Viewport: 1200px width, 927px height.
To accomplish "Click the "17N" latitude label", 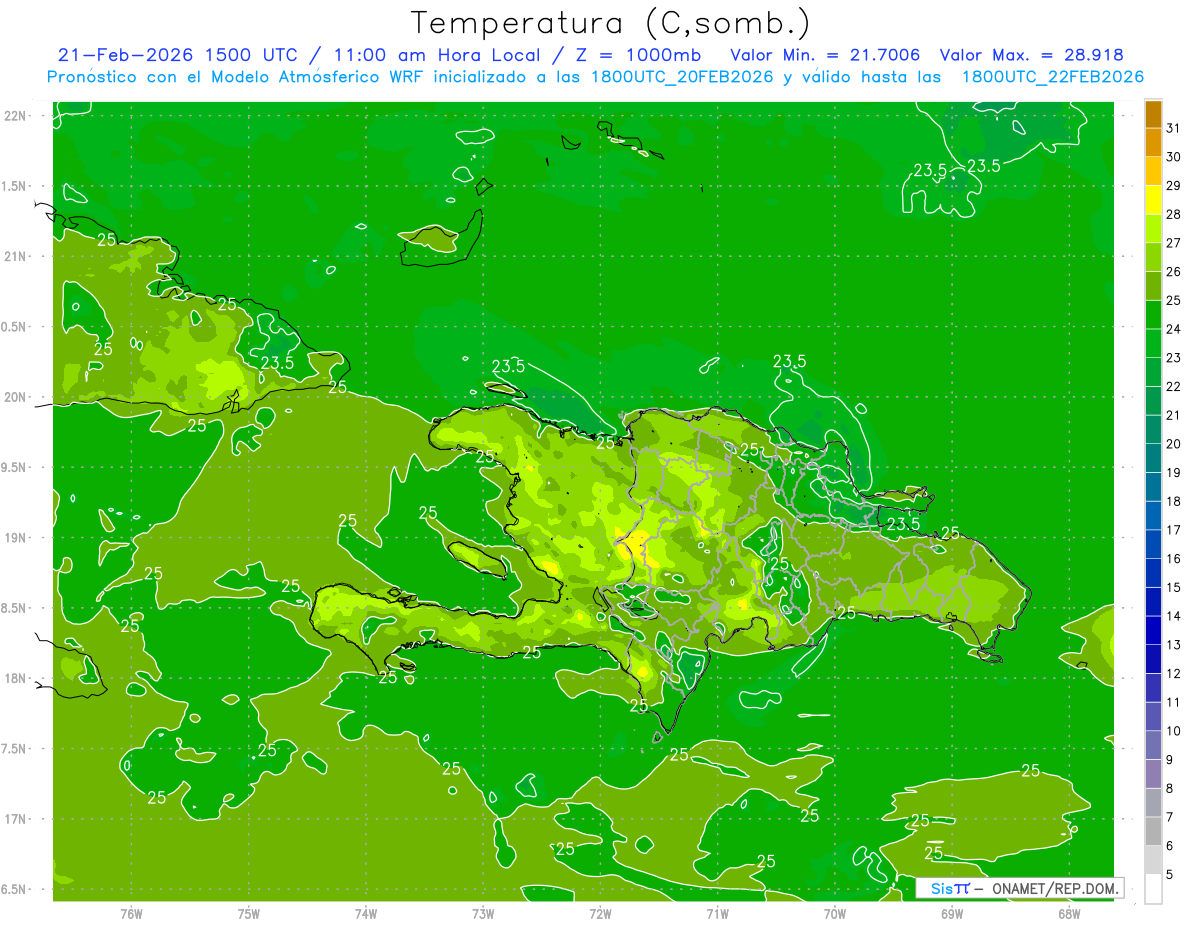I will click(17, 820).
